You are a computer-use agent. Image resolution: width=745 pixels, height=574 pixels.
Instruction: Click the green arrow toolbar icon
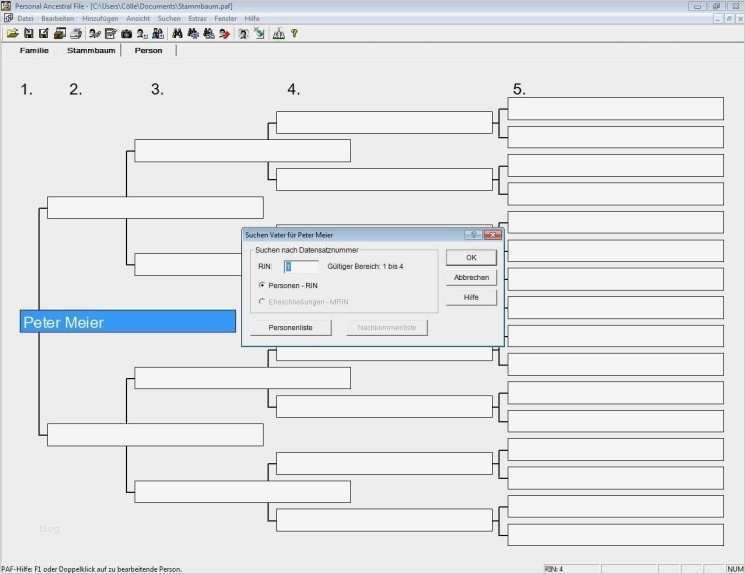(259, 33)
